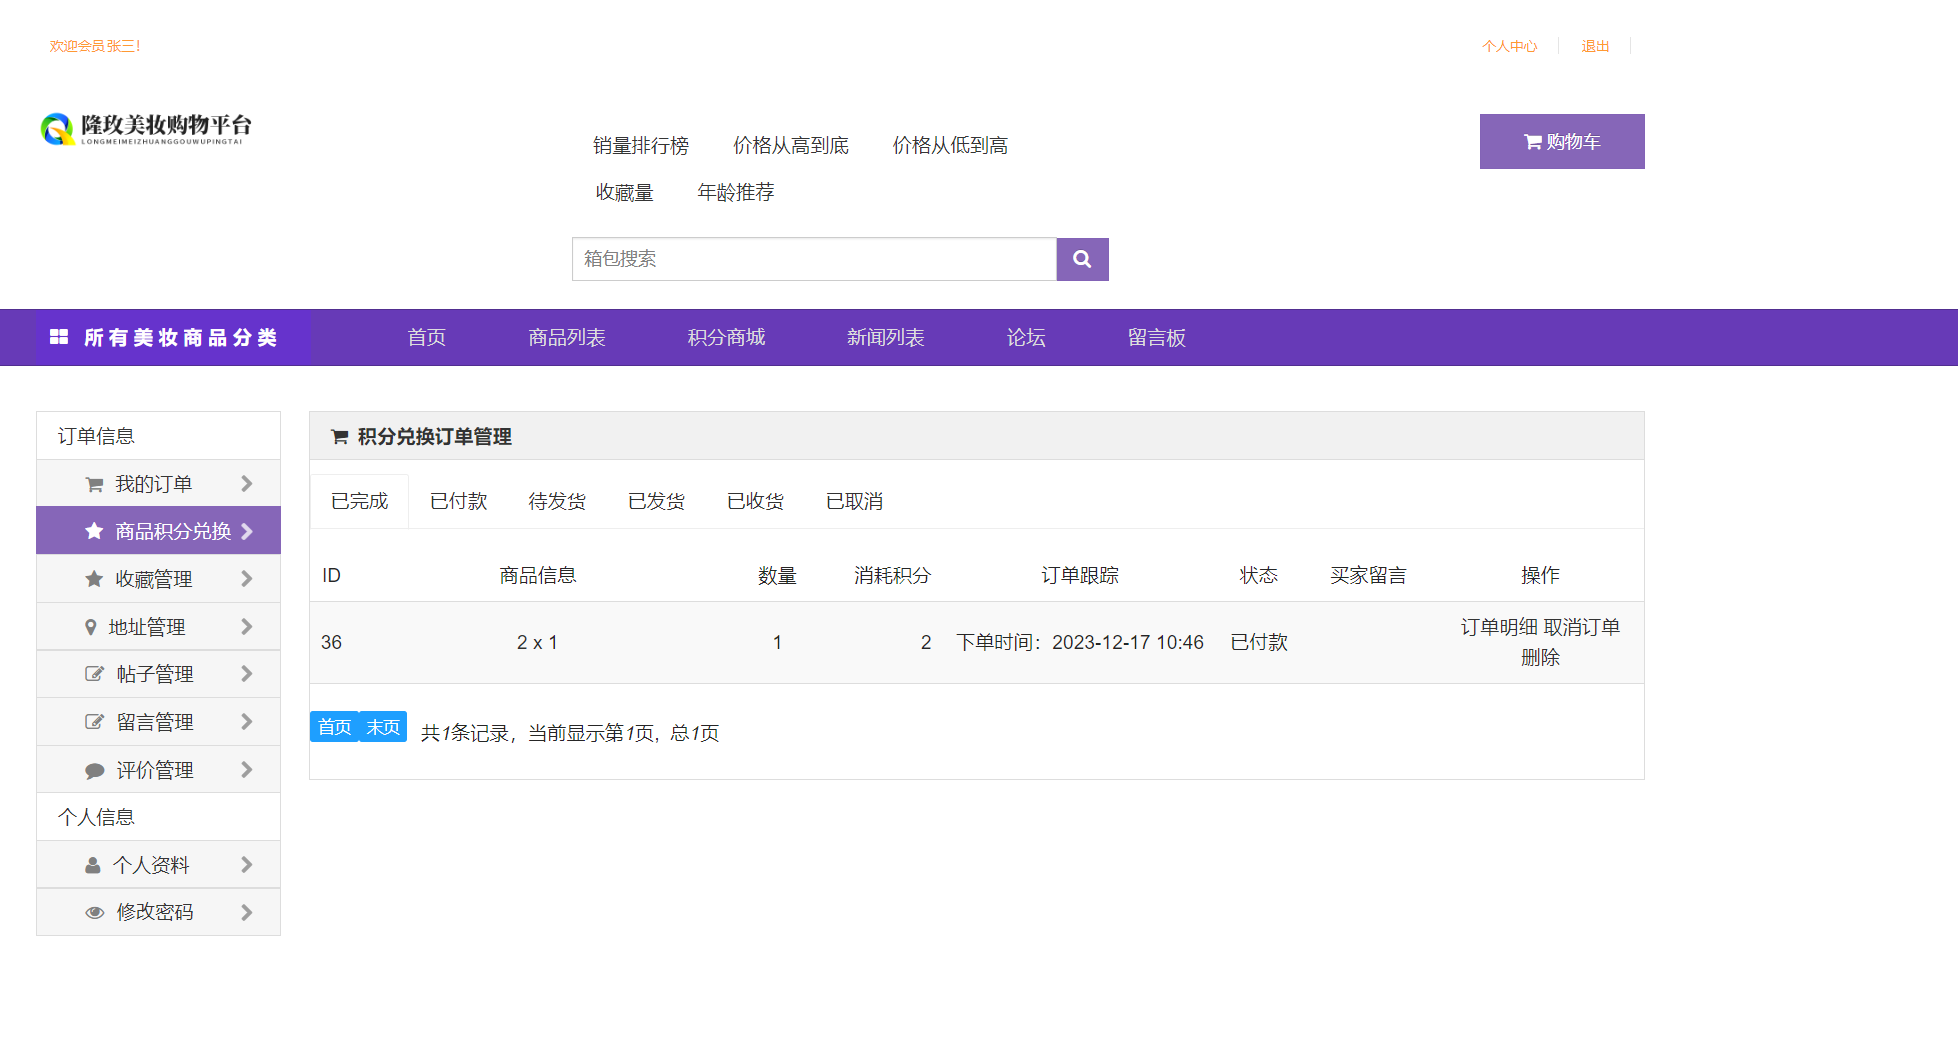Go to pagination 末页 button
1958x1062 pixels.
pos(383,727)
